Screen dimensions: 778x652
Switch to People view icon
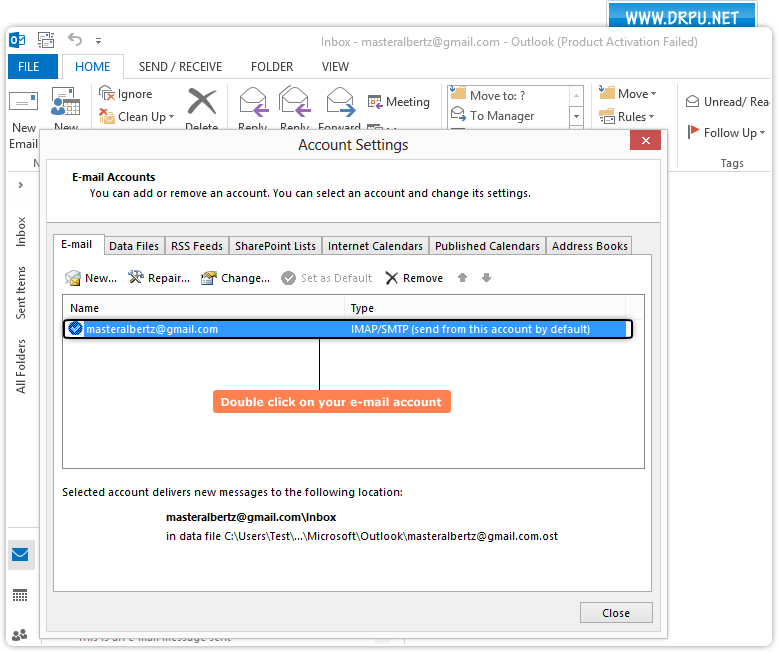click(20, 635)
